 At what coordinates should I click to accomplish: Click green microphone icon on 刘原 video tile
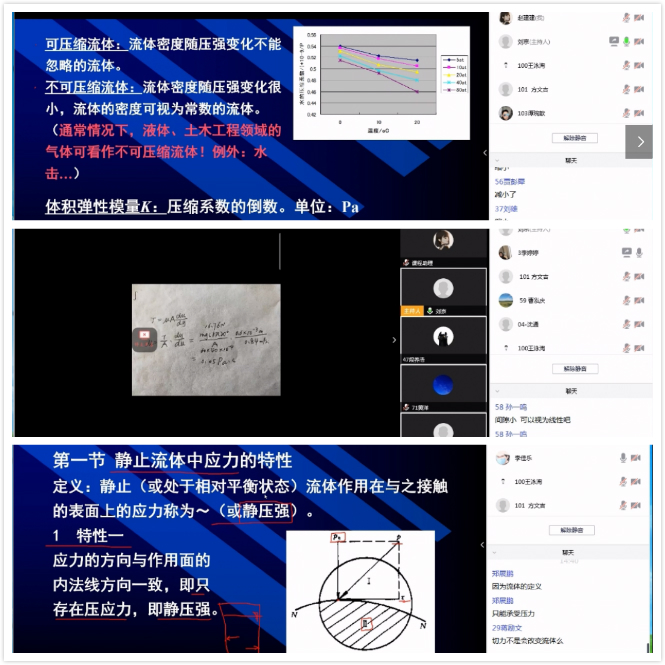tap(430, 311)
